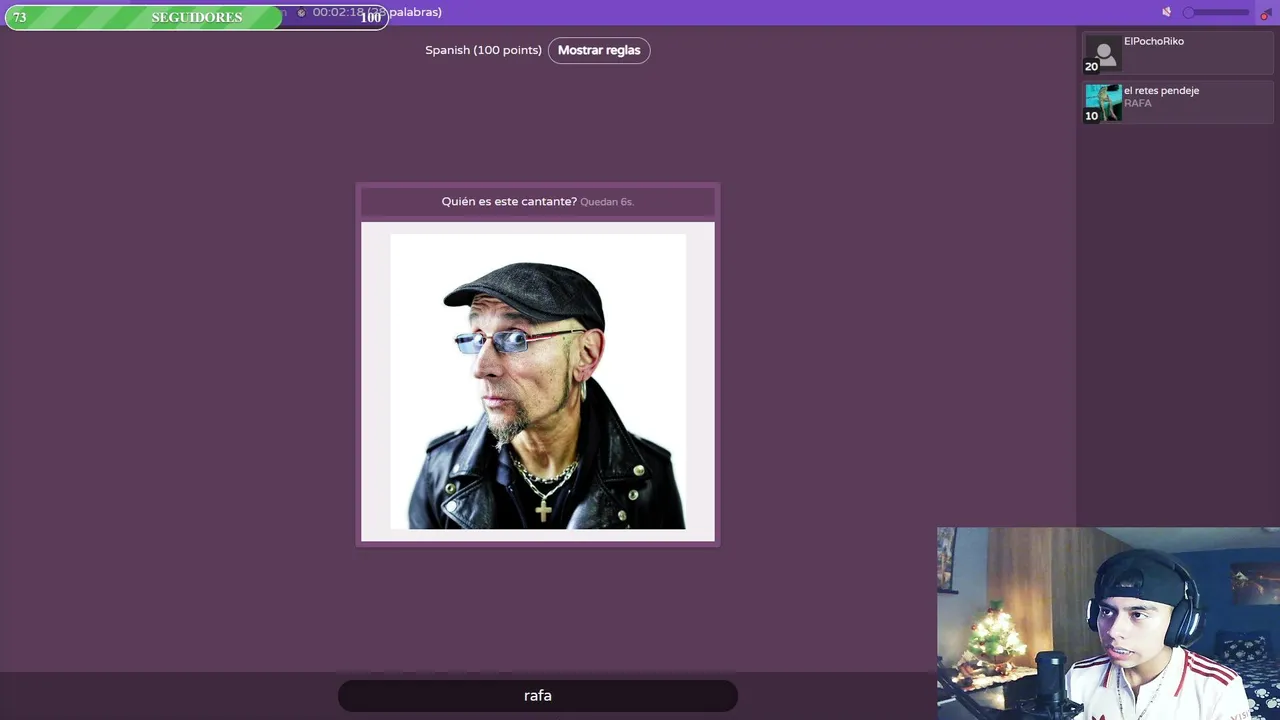Image resolution: width=1280 pixels, height=720 pixels.
Task: Click the answer input field containing rafa
Action: pos(538,696)
